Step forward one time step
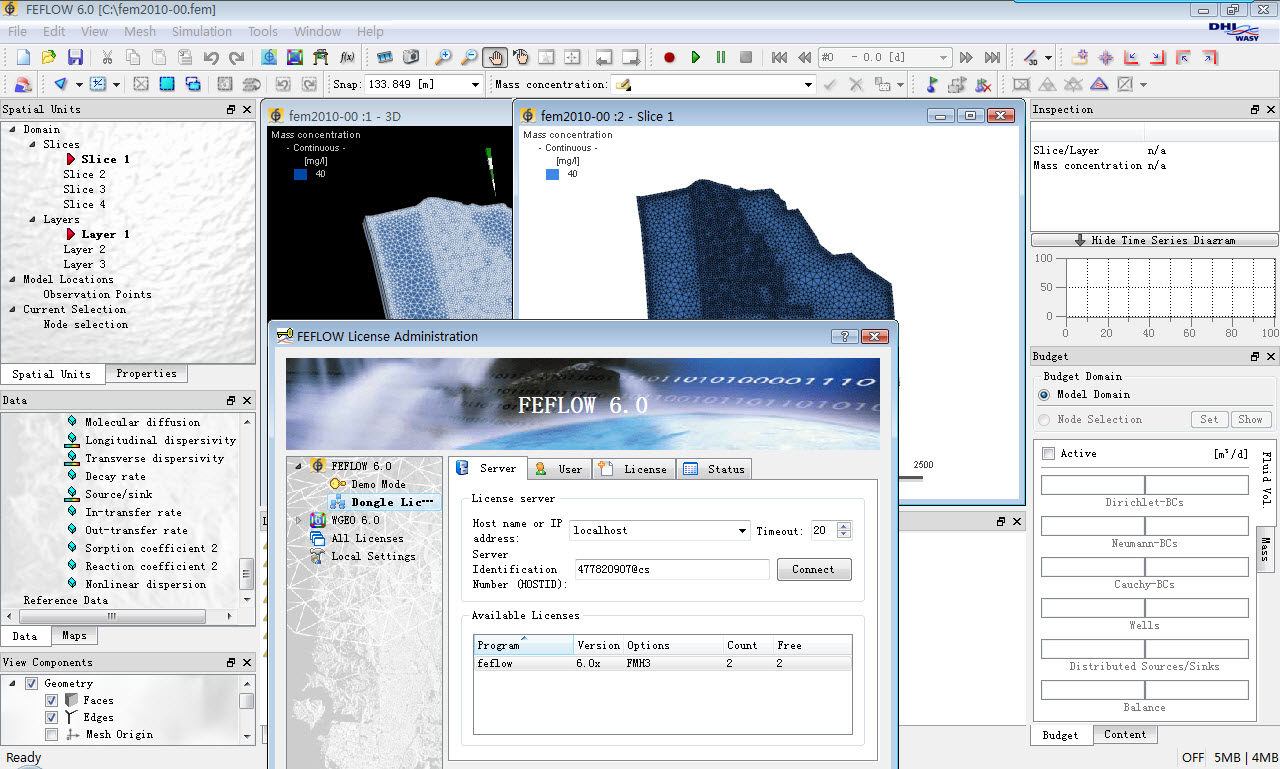Screen dimensions: 1280x769 [x=966, y=58]
